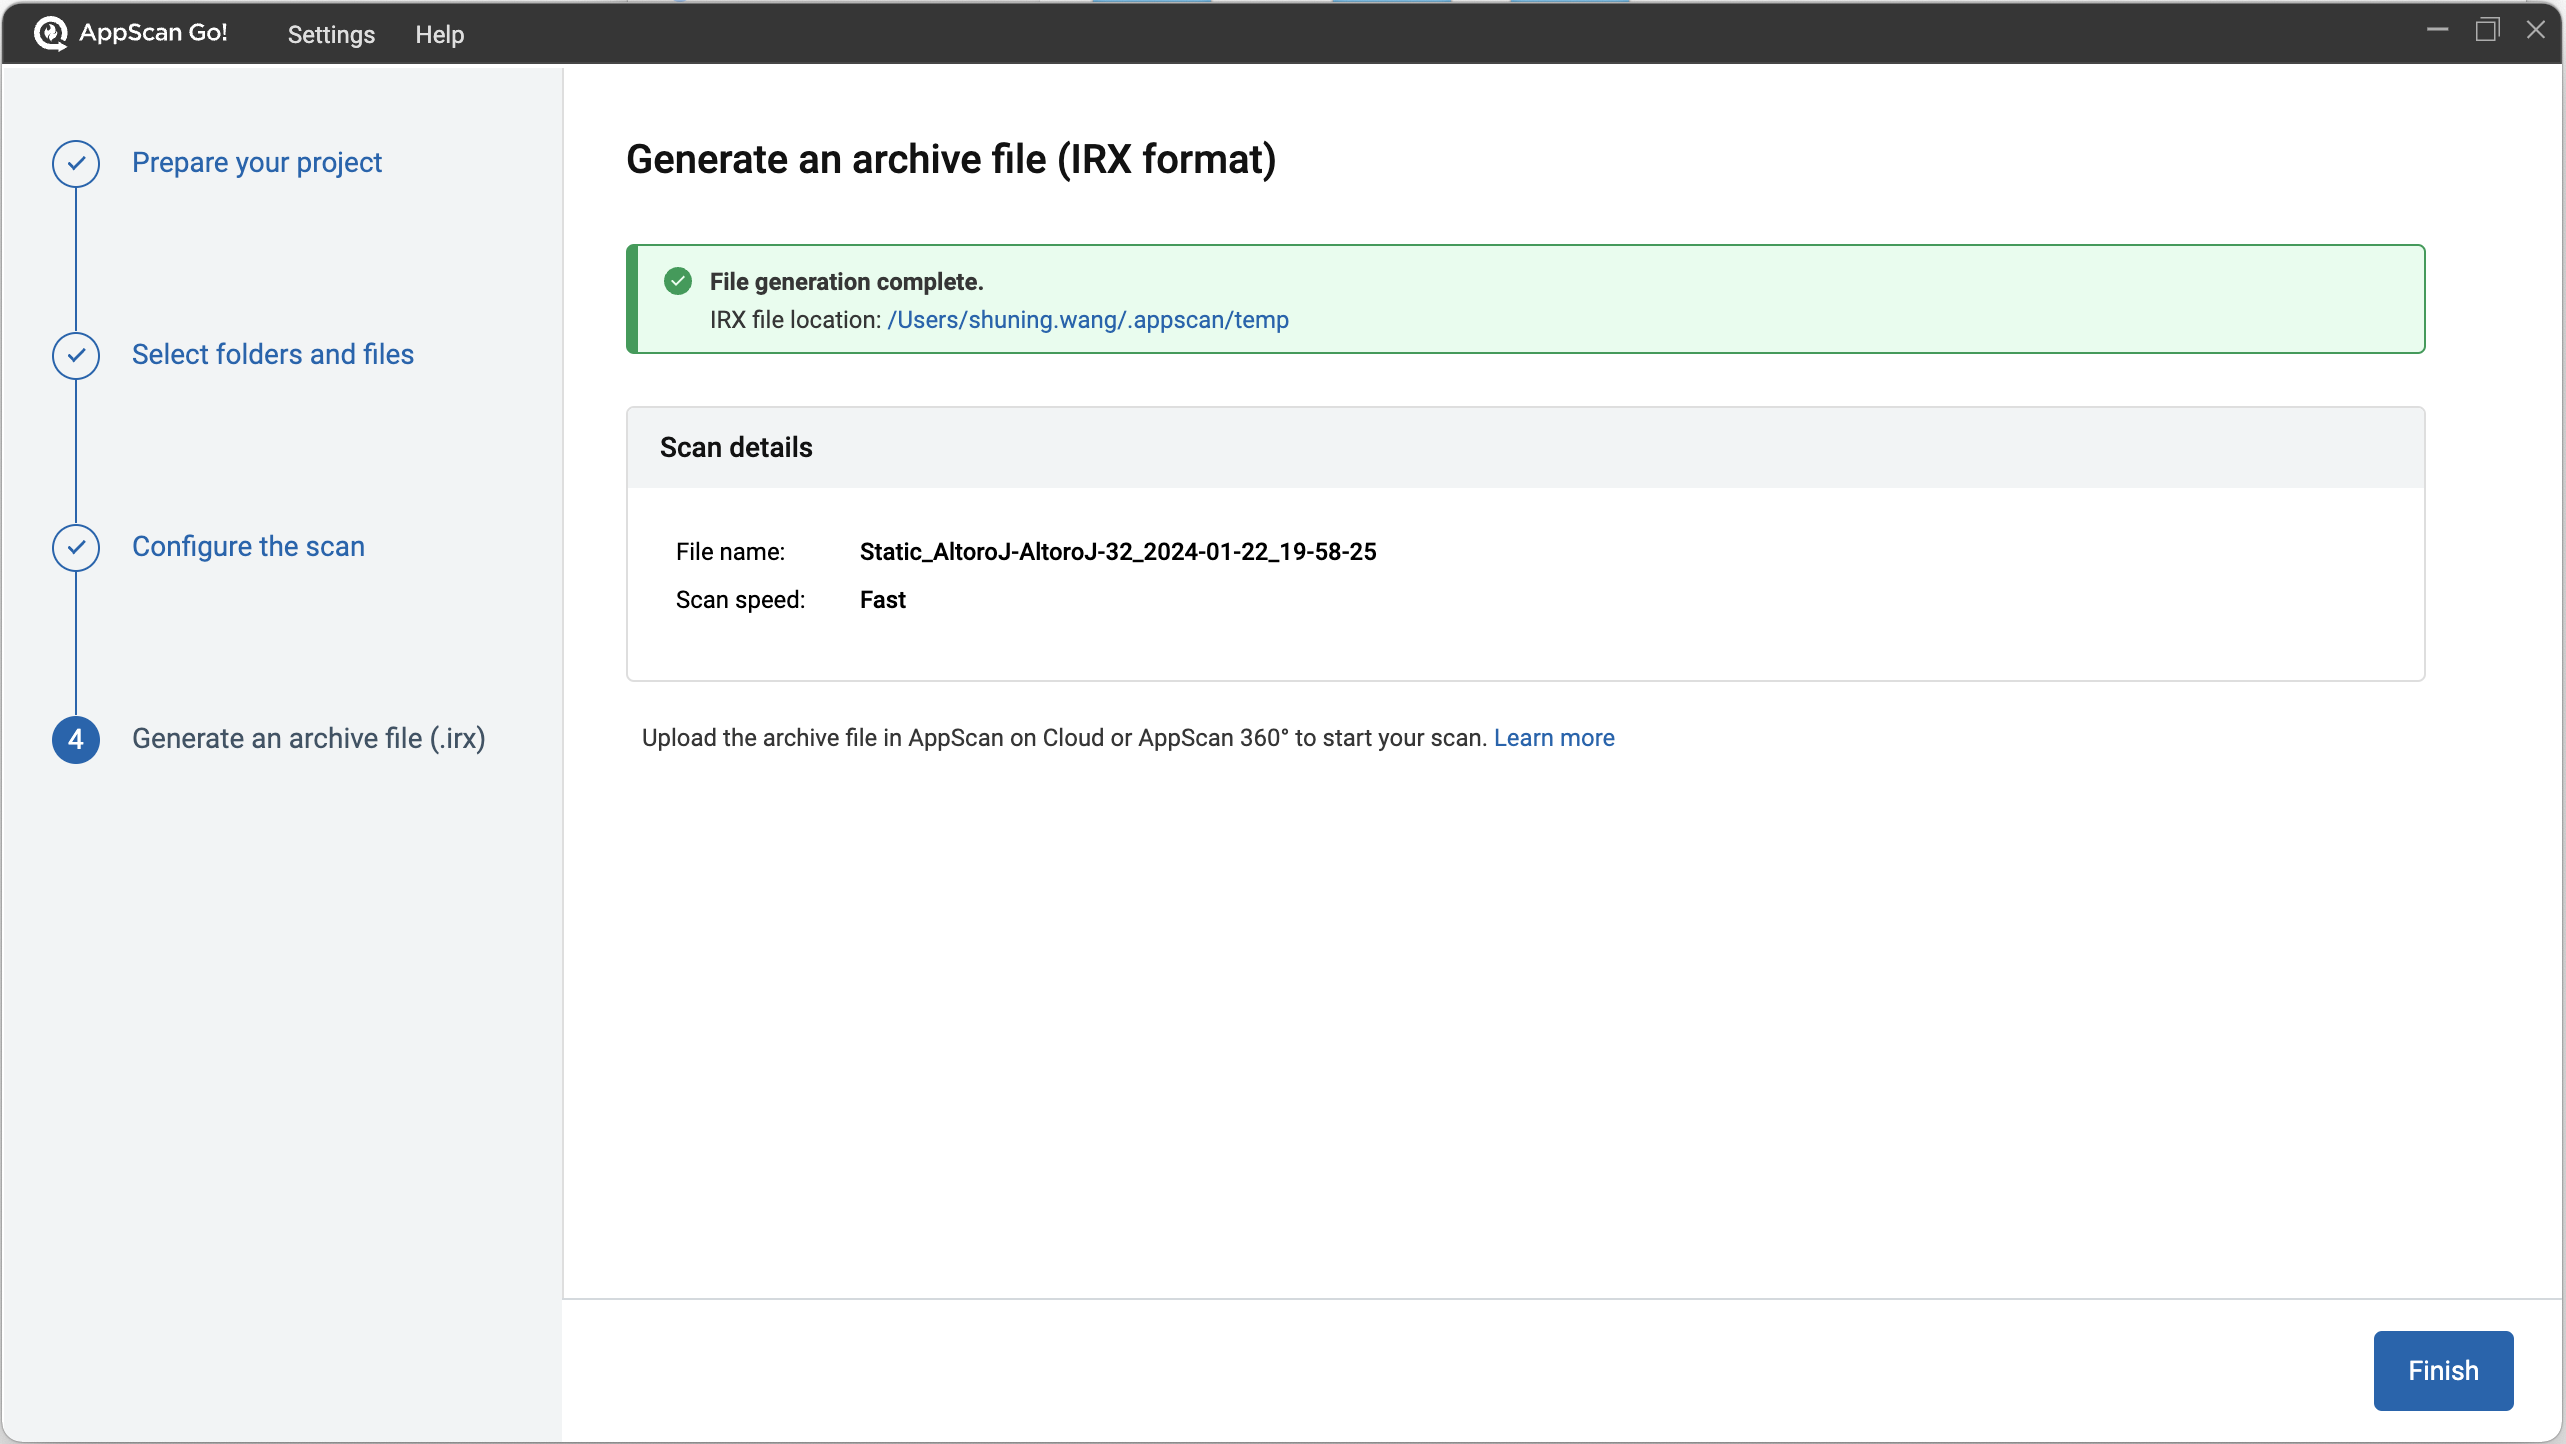Jump to Select folders and files step
This screenshot has width=2566, height=1444.
[273, 355]
